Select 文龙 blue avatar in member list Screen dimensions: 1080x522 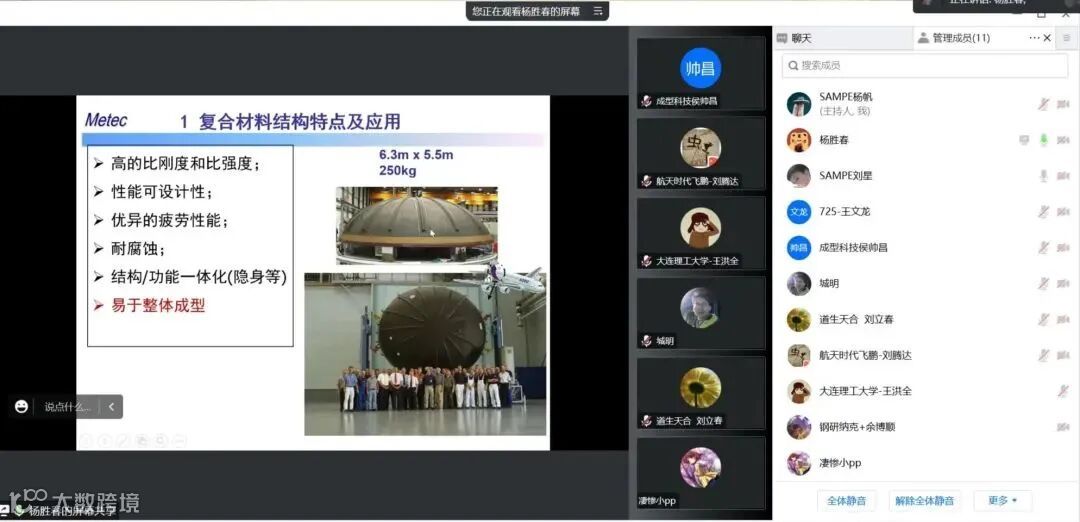click(x=799, y=211)
